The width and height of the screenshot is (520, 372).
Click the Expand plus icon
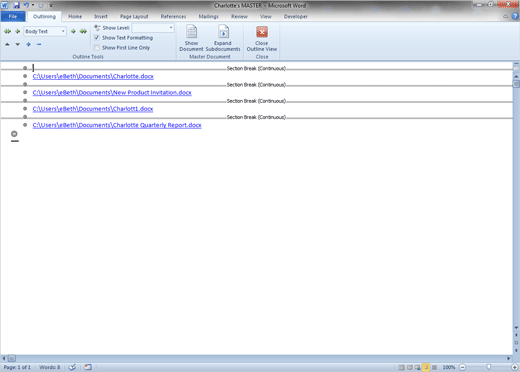[x=28, y=44]
